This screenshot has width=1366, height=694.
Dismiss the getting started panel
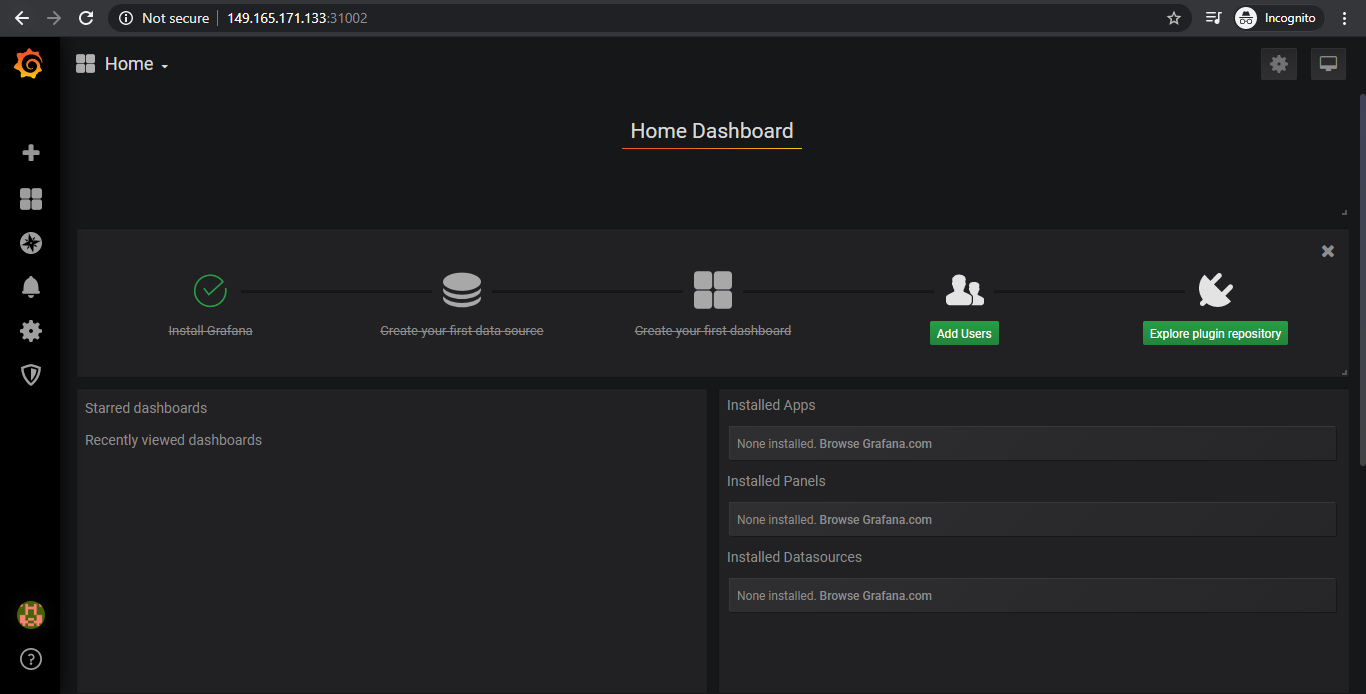pyautogui.click(x=1327, y=251)
